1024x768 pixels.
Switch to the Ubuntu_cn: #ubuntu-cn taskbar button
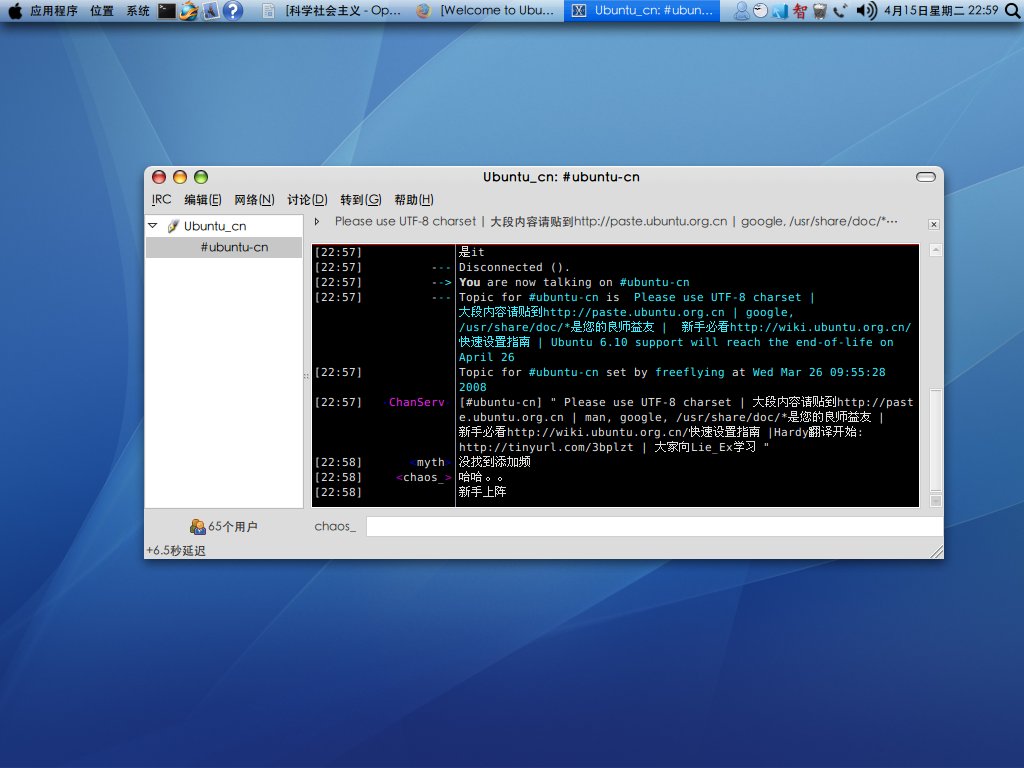pyautogui.click(x=642, y=10)
